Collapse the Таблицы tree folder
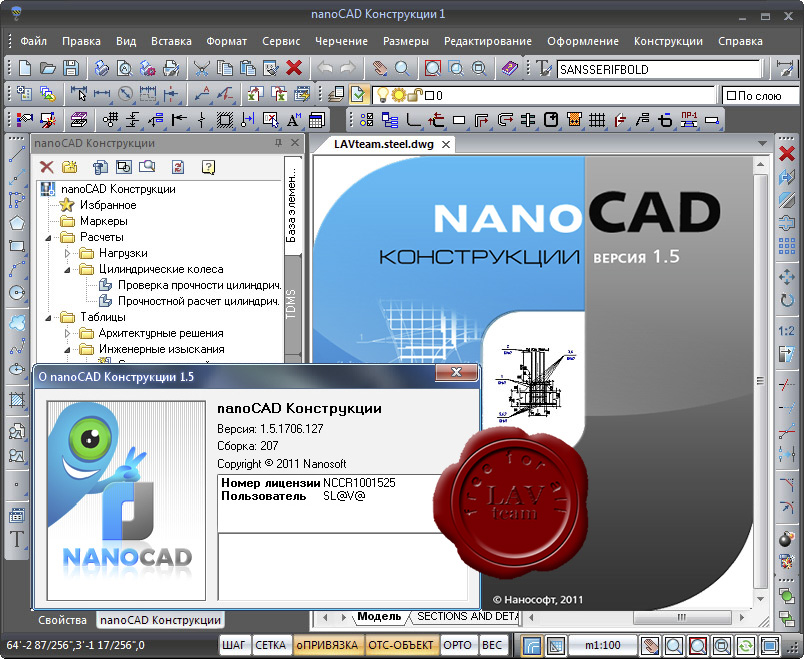The width and height of the screenshot is (804, 659). (x=48, y=317)
